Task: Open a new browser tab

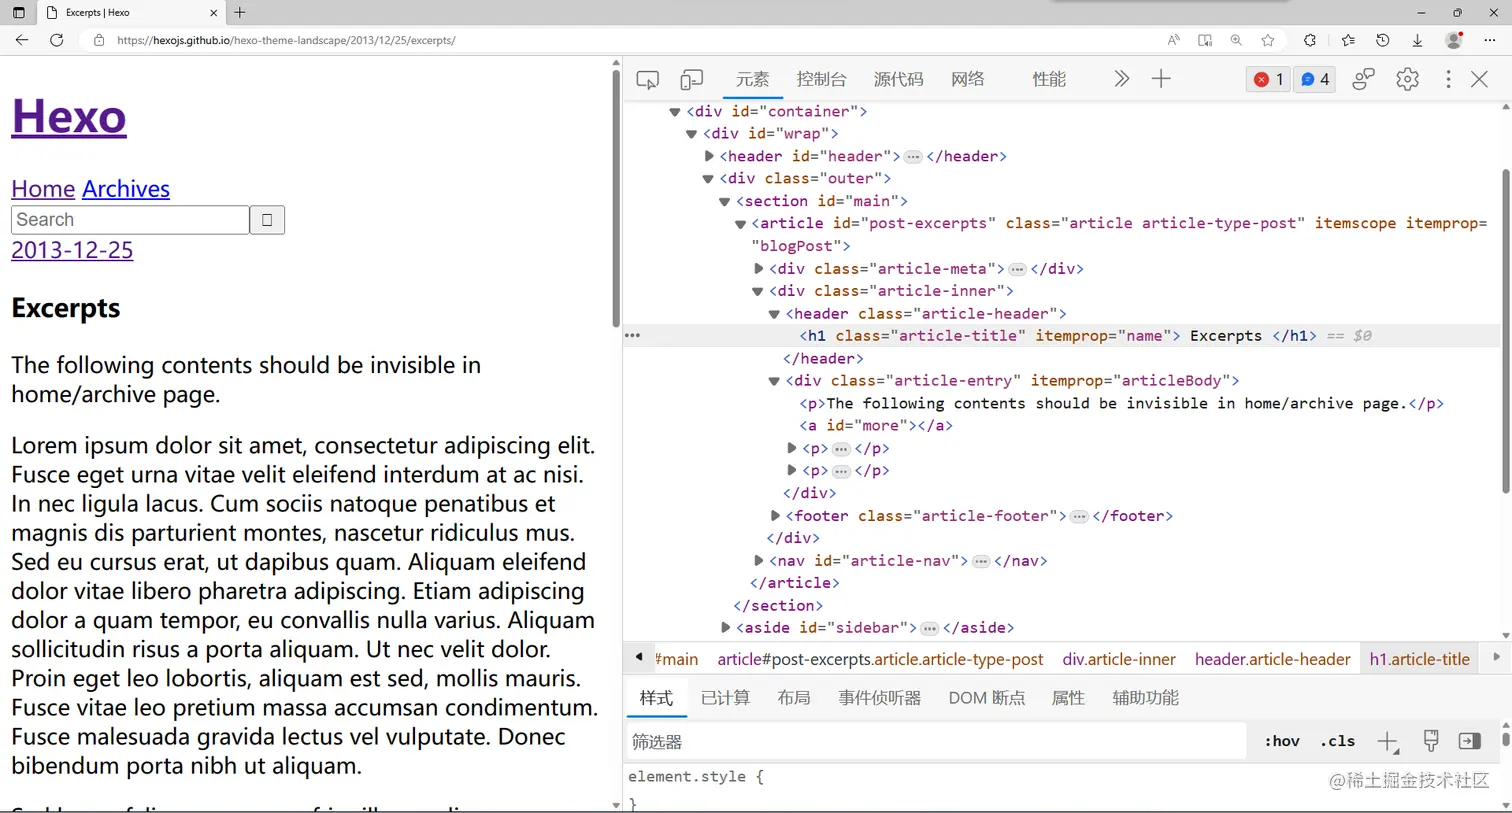Action: (x=240, y=13)
